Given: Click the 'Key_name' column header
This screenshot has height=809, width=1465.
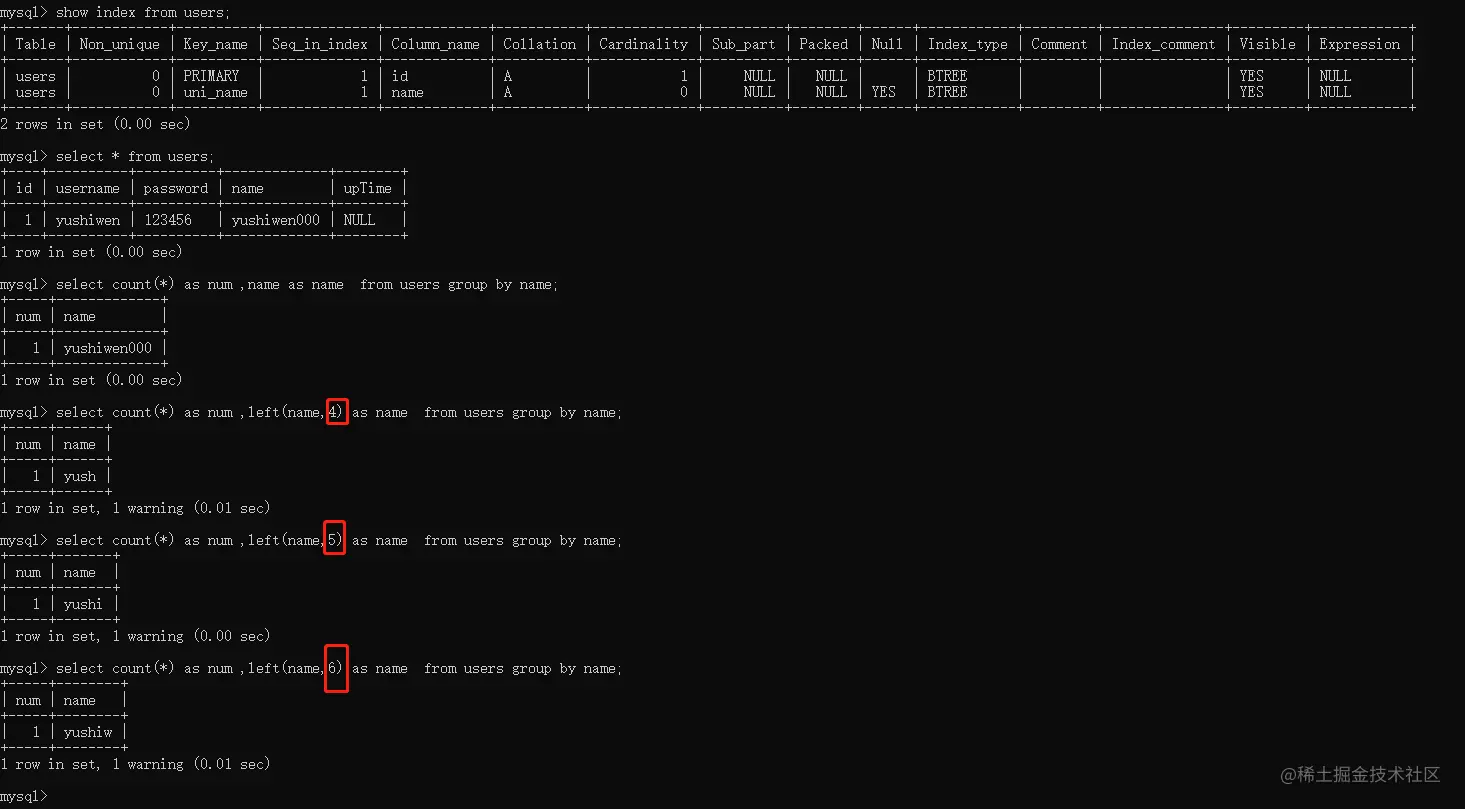Looking at the screenshot, I should coord(215,44).
